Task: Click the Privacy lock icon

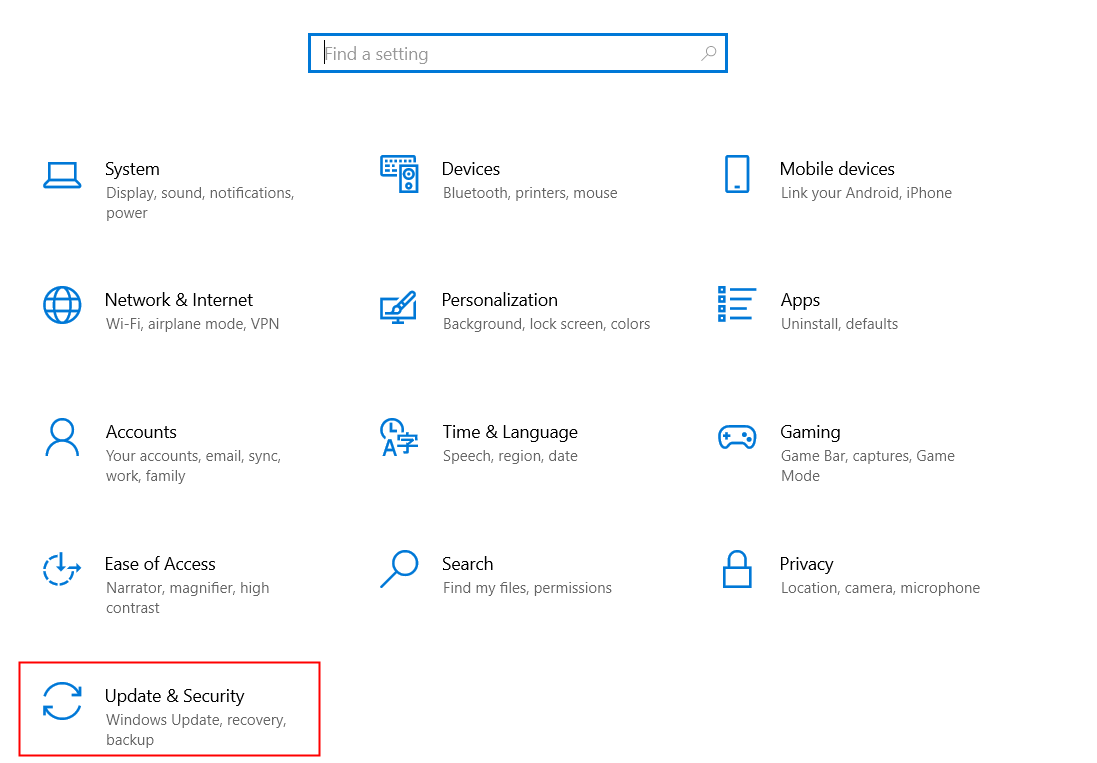Action: pos(737,569)
